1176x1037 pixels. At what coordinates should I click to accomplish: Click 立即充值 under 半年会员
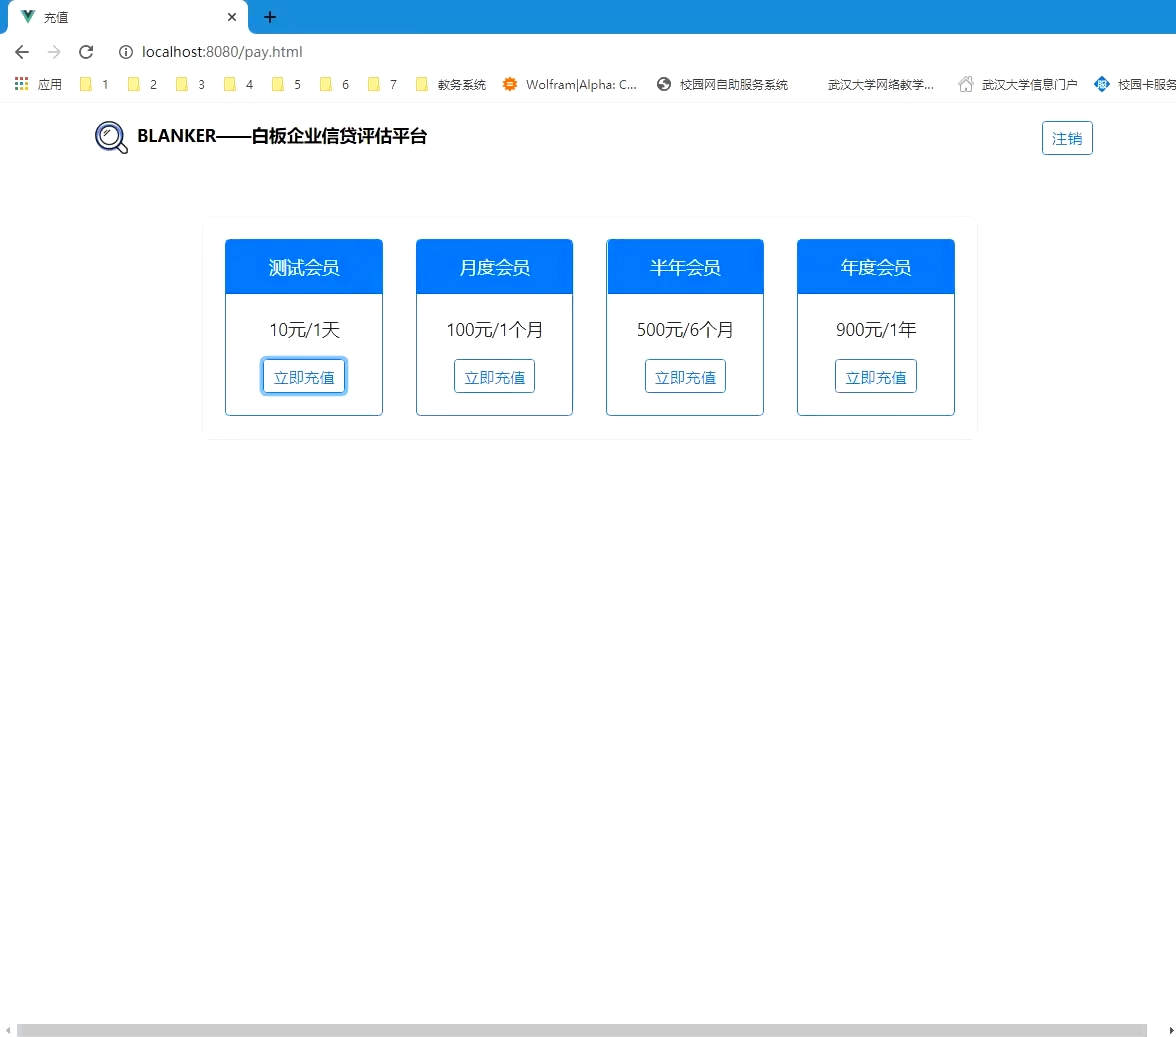[685, 376]
